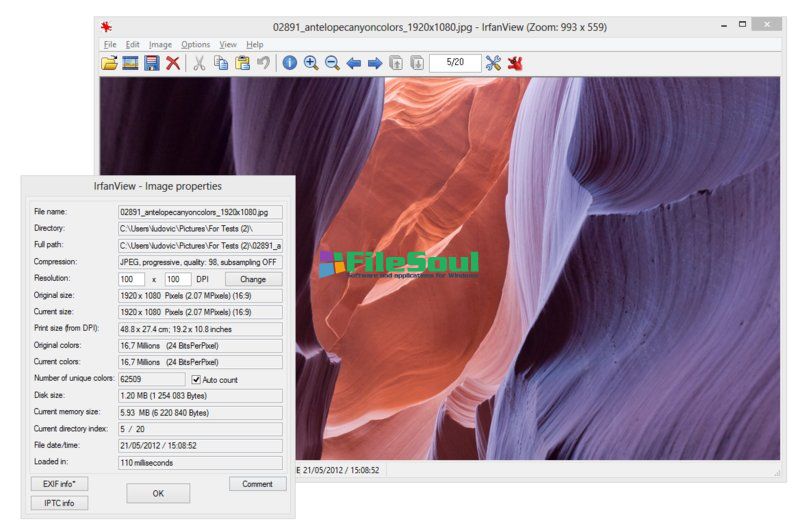This screenshot has height=530, width=800.
Task: Open the slideshow filmstrip icon
Action: click(x=130, y=63)
